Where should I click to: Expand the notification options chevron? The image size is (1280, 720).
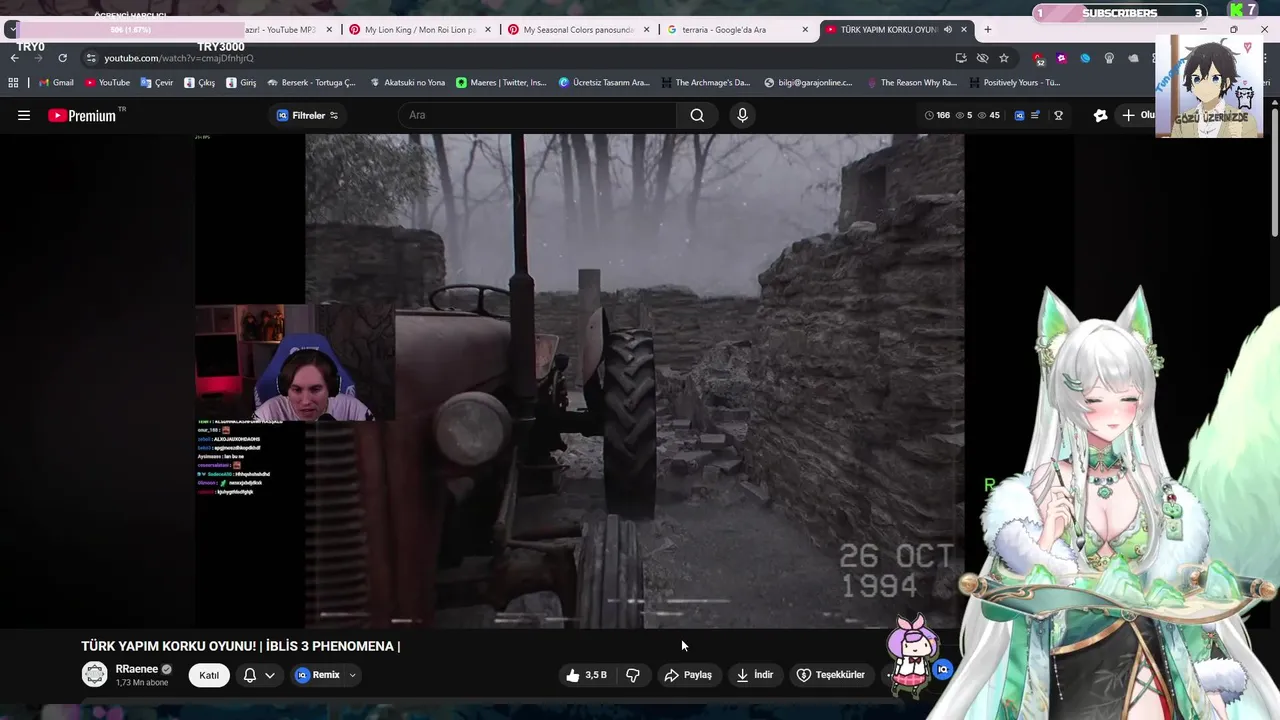point(270,675)
